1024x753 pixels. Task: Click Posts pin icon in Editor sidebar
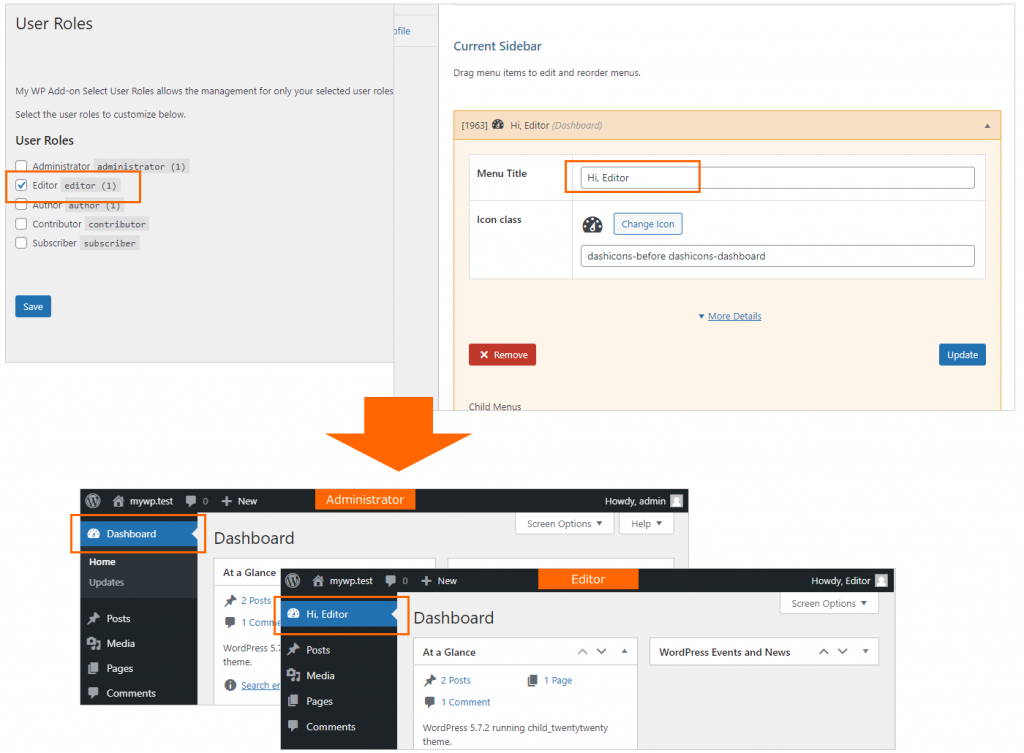click(x=294, y=650)
